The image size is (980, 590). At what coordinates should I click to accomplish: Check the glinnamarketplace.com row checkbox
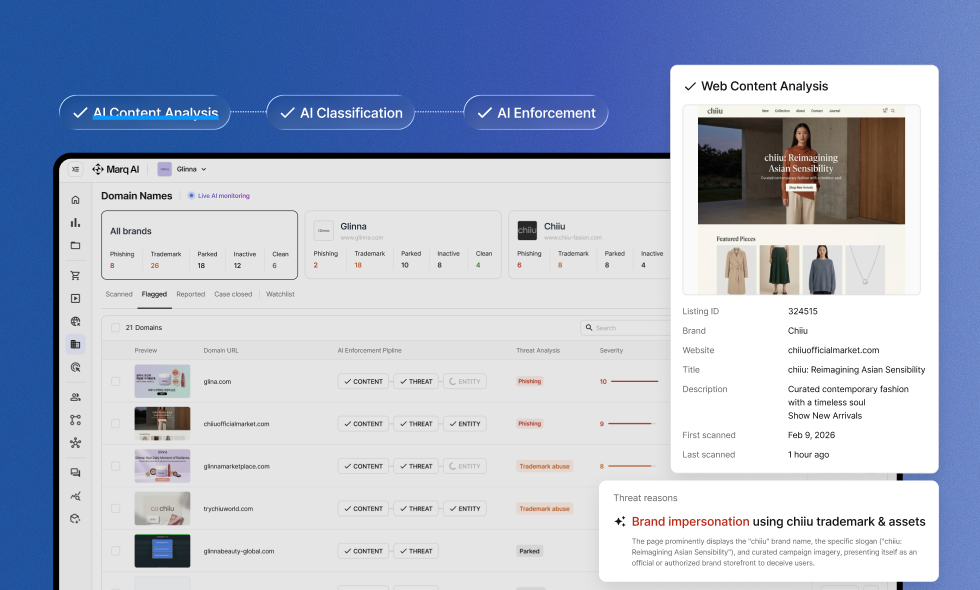pos(116,466)
